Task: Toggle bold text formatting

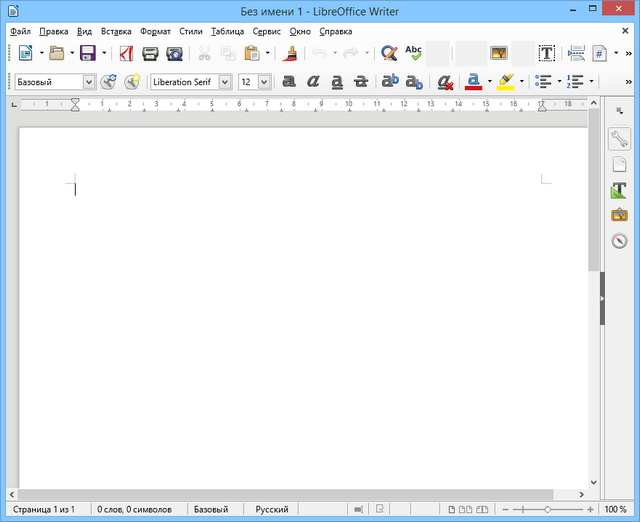Action: coord(289,82)
